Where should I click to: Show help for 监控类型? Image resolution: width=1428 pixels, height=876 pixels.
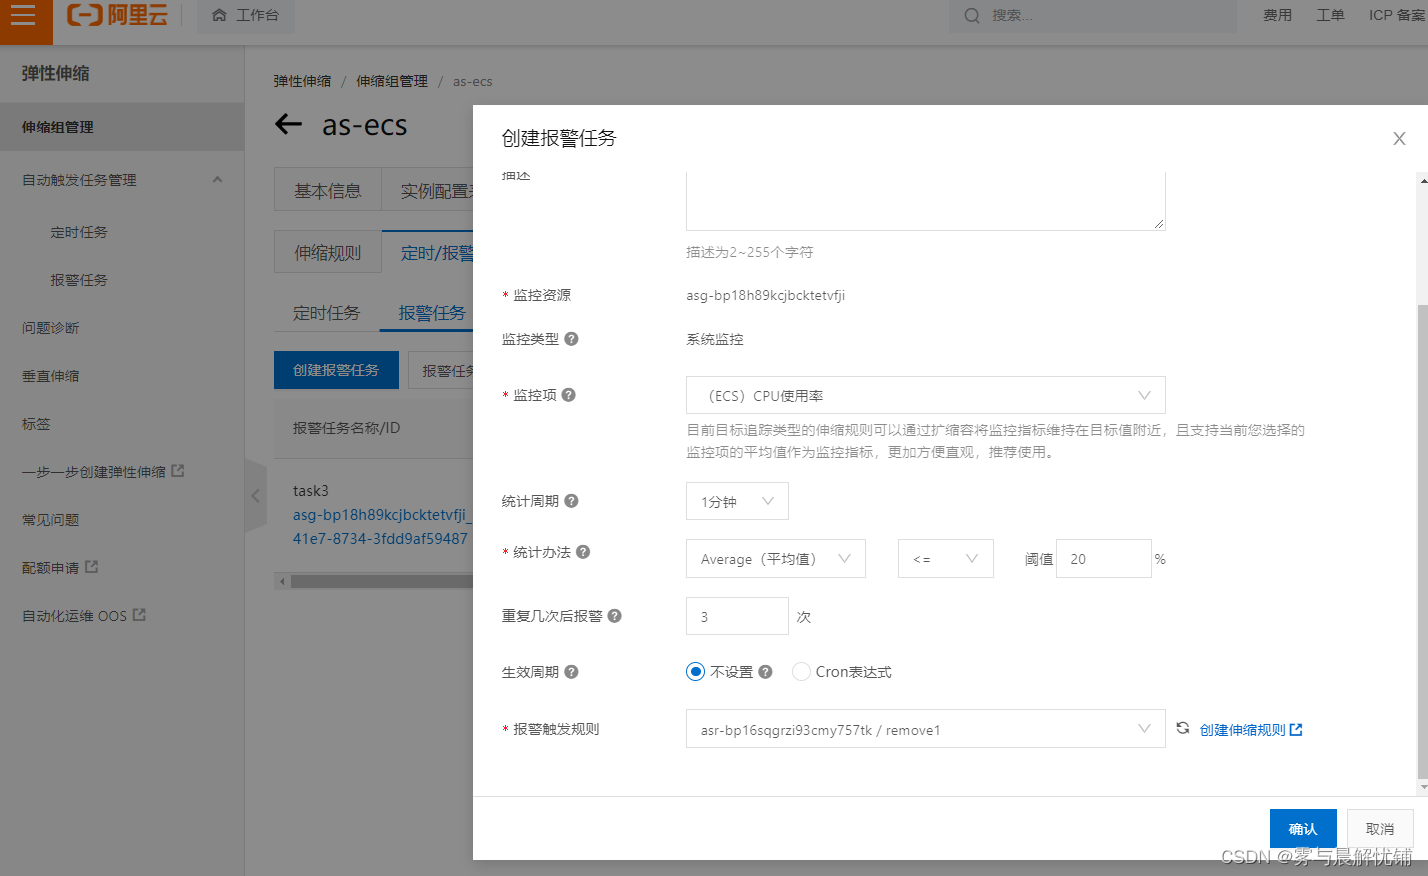(571, 339)
